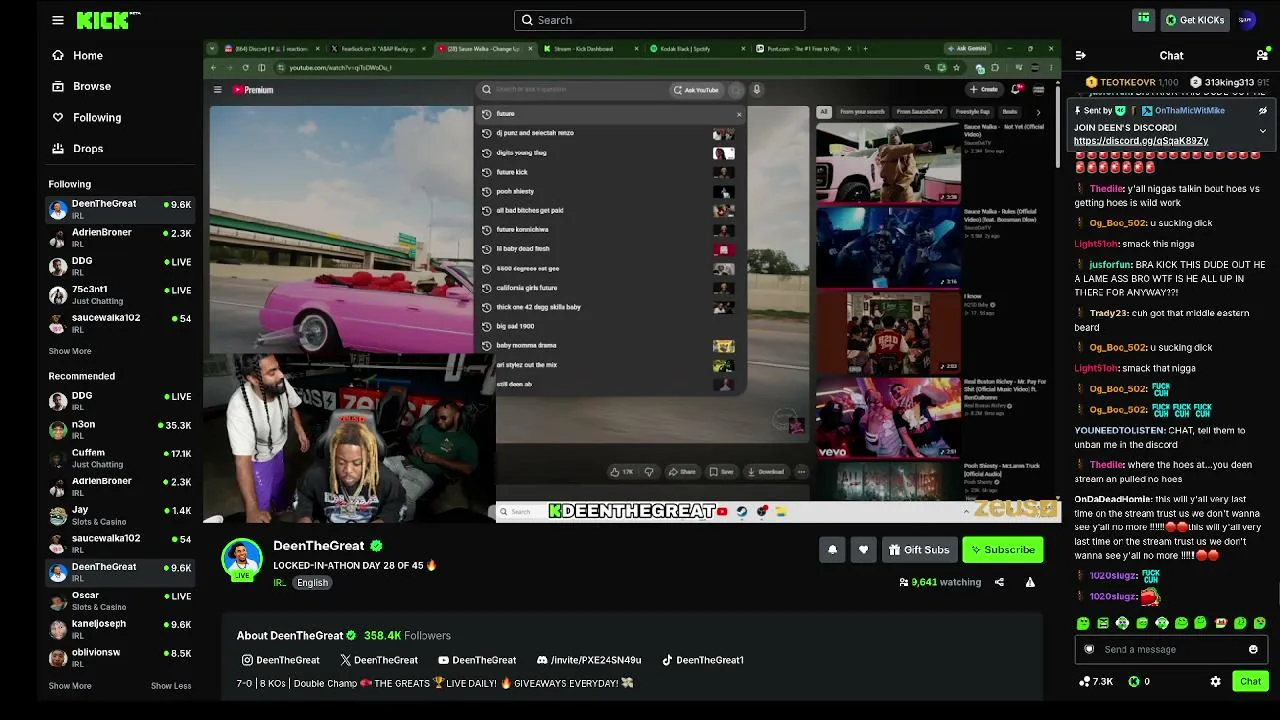Screen dimensions: 1280x720
Task: Open the DeenTheGreat1 TikTok link
Action: pyautogui.click(x=703, y=660)
